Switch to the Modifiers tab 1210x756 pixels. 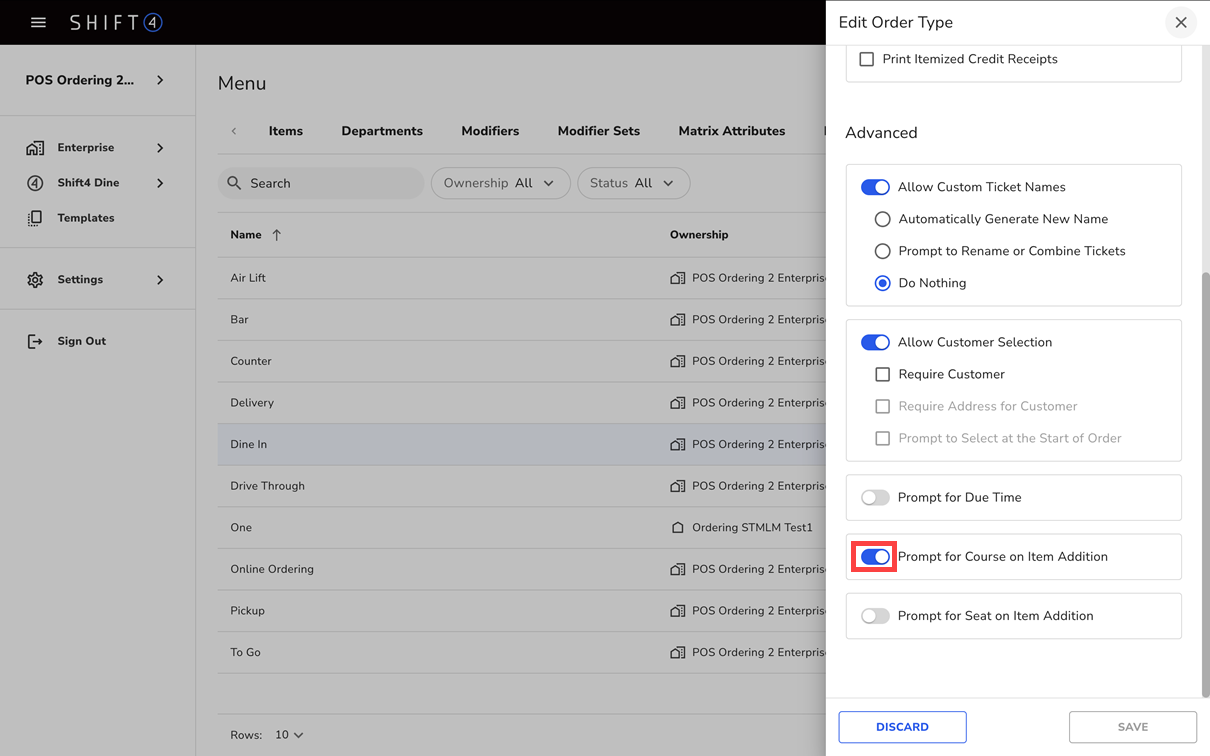[490, 131]
